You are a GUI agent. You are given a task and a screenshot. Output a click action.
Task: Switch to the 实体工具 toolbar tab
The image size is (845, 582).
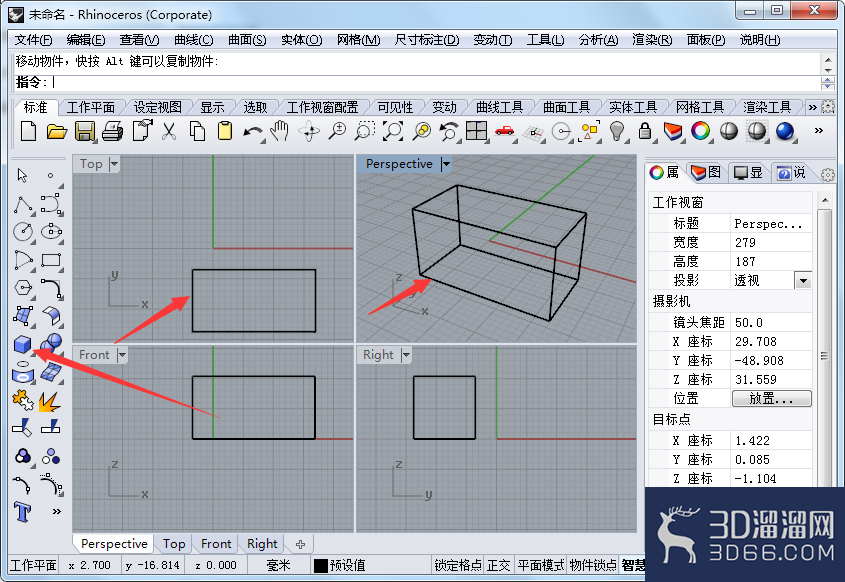tap(633, 107)
